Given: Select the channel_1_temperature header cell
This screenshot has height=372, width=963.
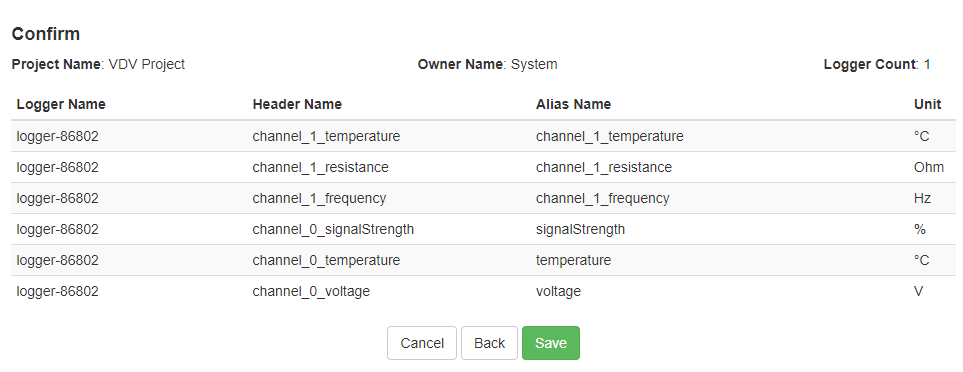Looking at the screenshot, I should (326, 136).
